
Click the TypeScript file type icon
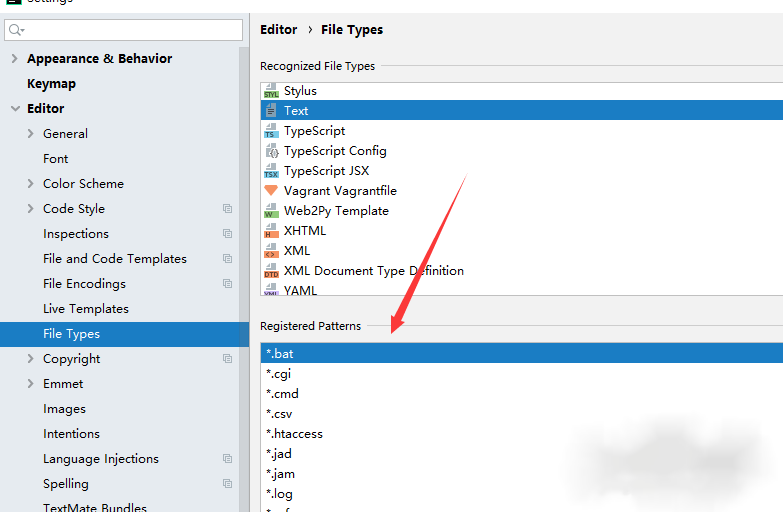[271, 131]
